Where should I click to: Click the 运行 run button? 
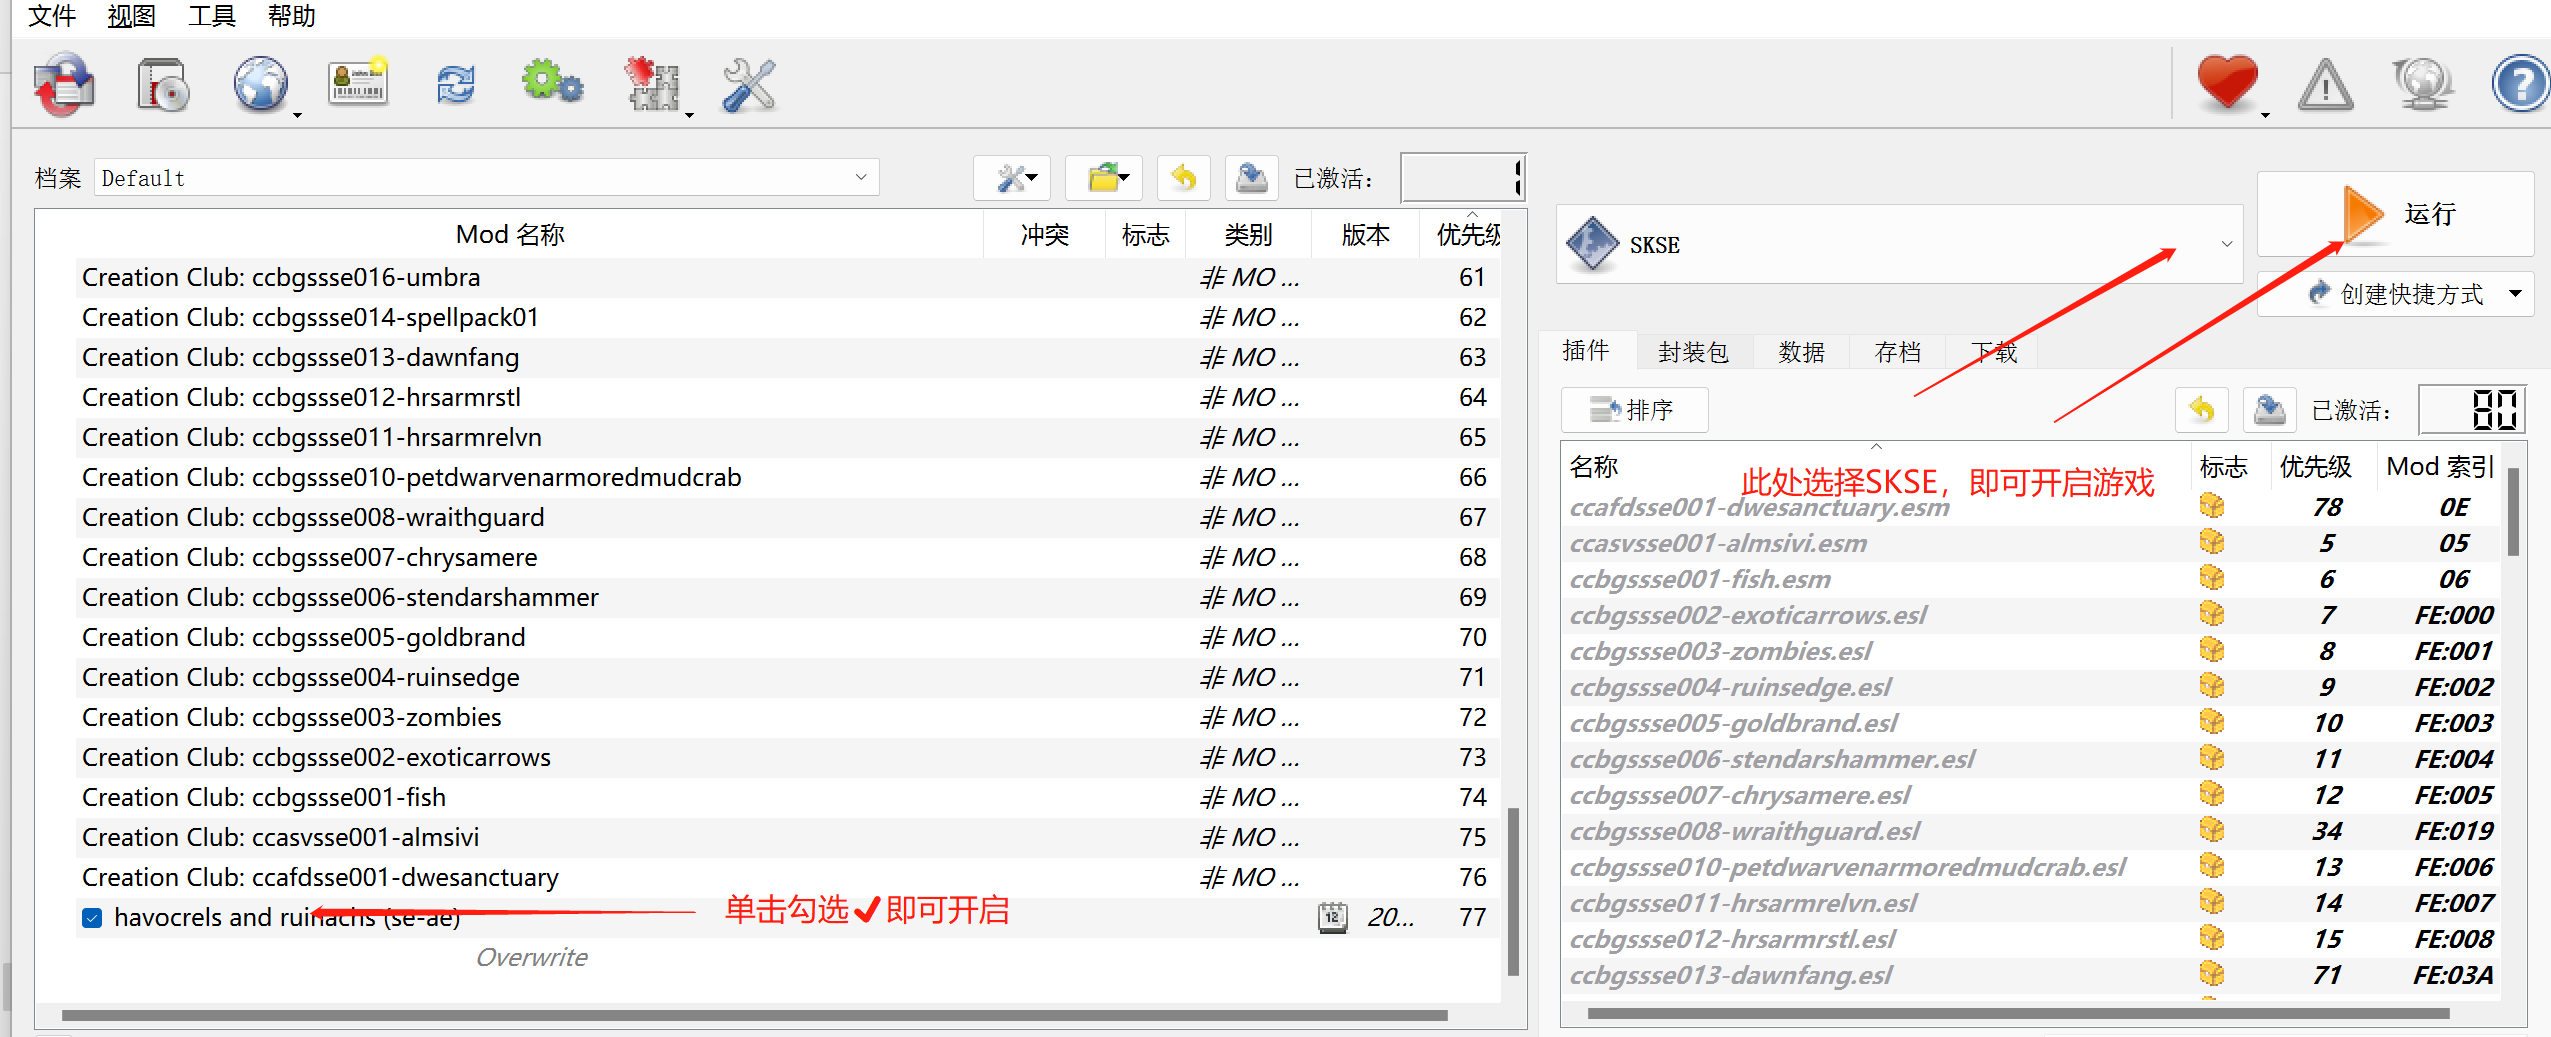click(2396, 214)
